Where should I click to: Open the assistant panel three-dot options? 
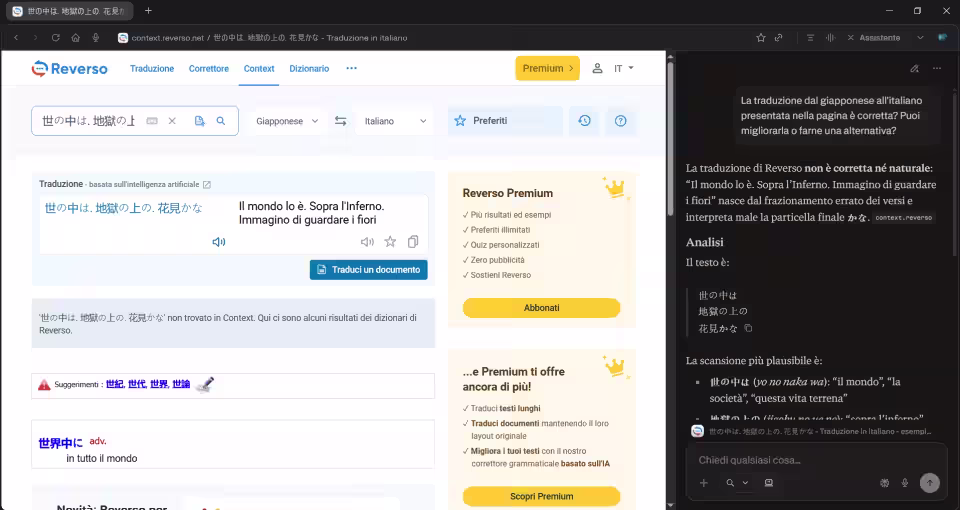tap(937, 69)
